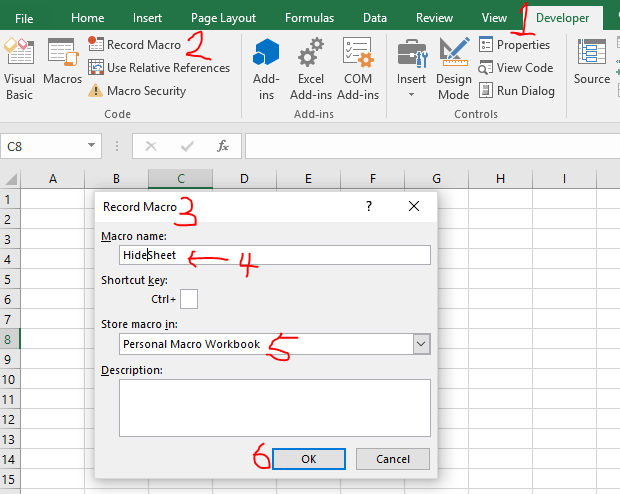Image resolution: width=620 pixels, height=494 pixels.
Task: Confirm the Record Macro dialog with OK
Action: [x=309, y=459]
